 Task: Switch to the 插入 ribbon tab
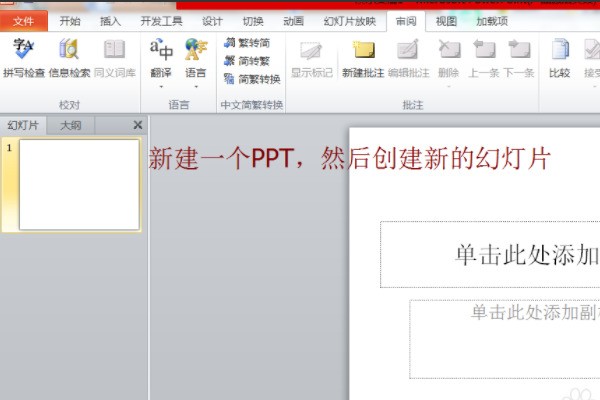pos(111,21)
